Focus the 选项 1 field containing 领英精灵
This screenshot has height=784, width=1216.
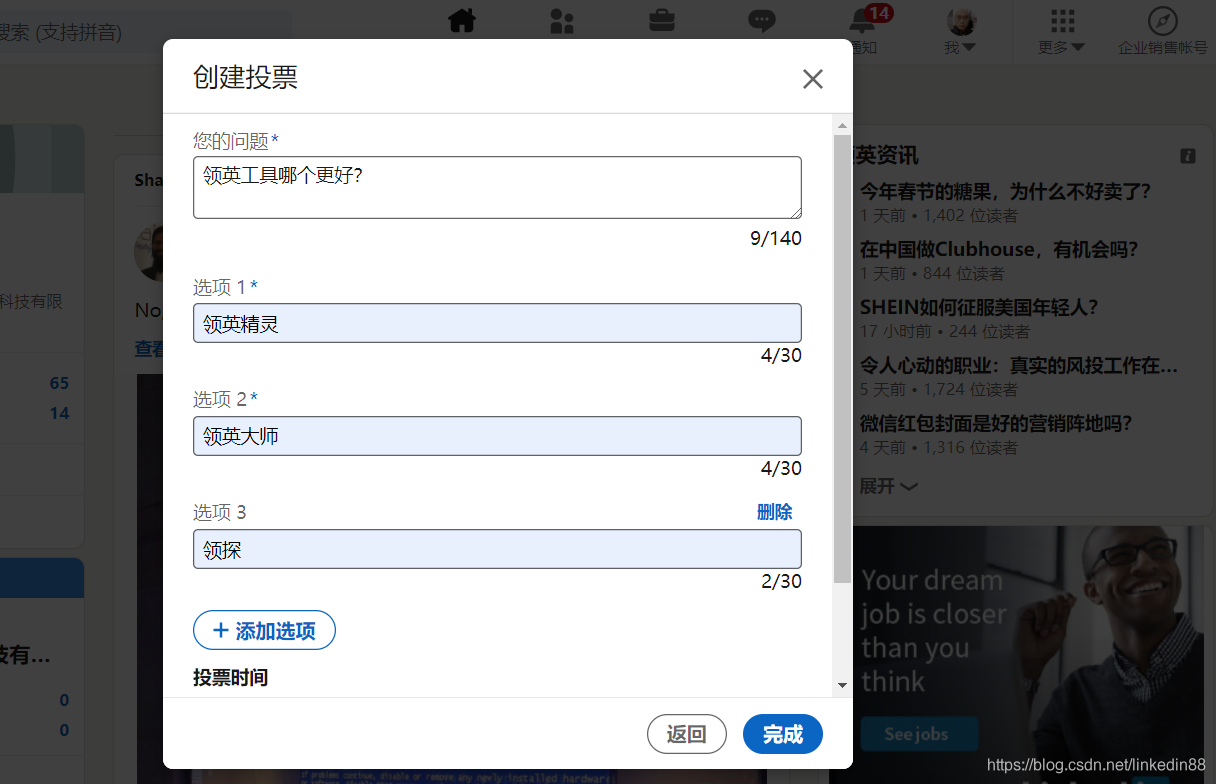[x=497, y=323]
